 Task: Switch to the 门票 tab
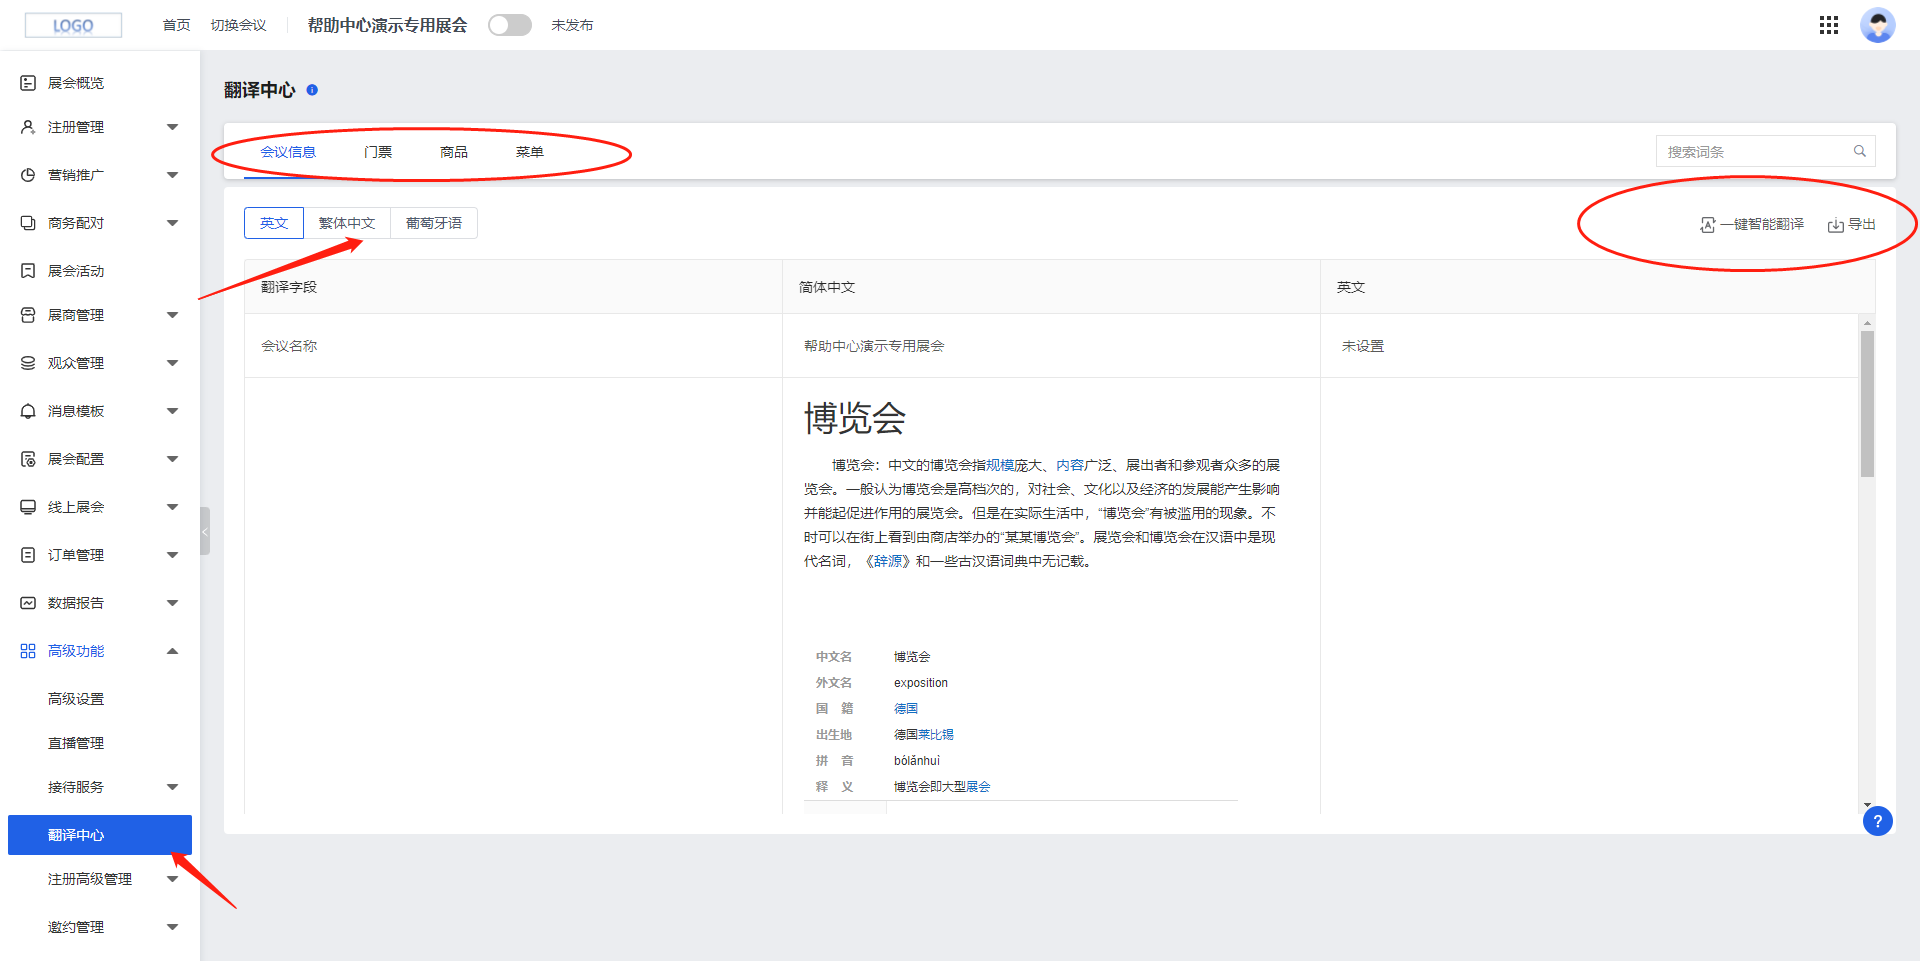point(378,152)
